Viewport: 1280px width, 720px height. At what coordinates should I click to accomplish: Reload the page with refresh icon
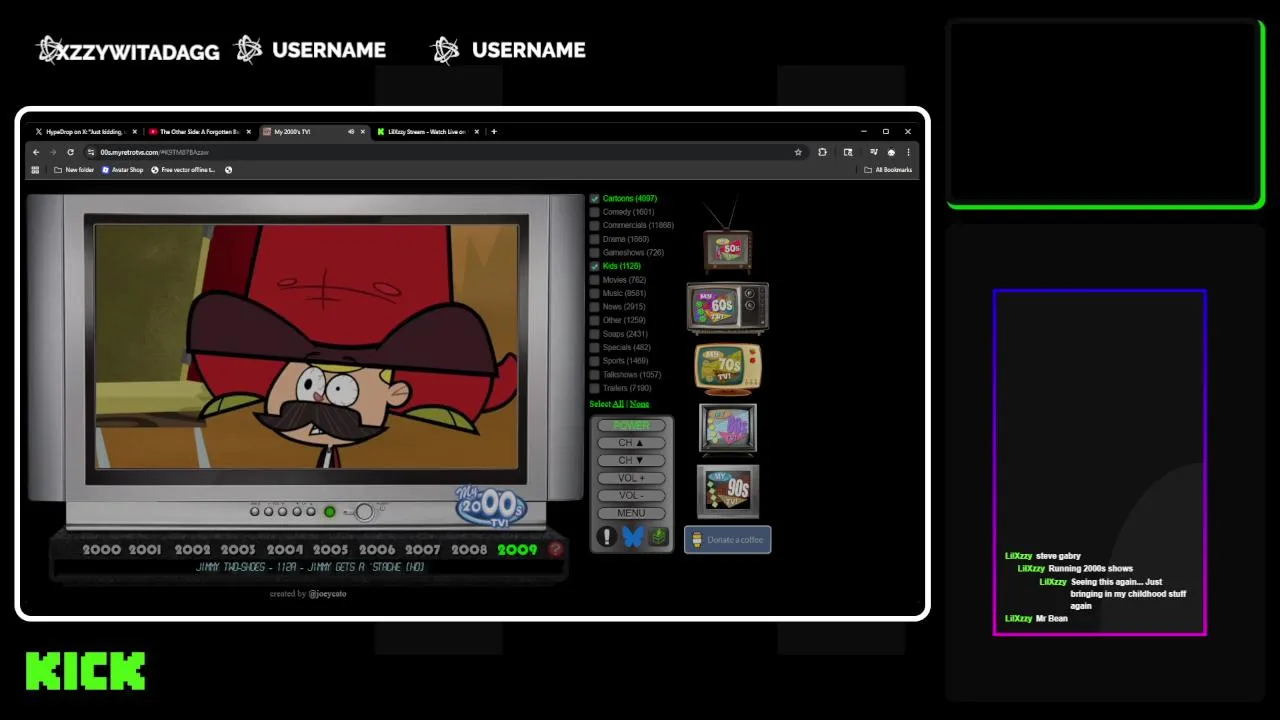(70, 152)
